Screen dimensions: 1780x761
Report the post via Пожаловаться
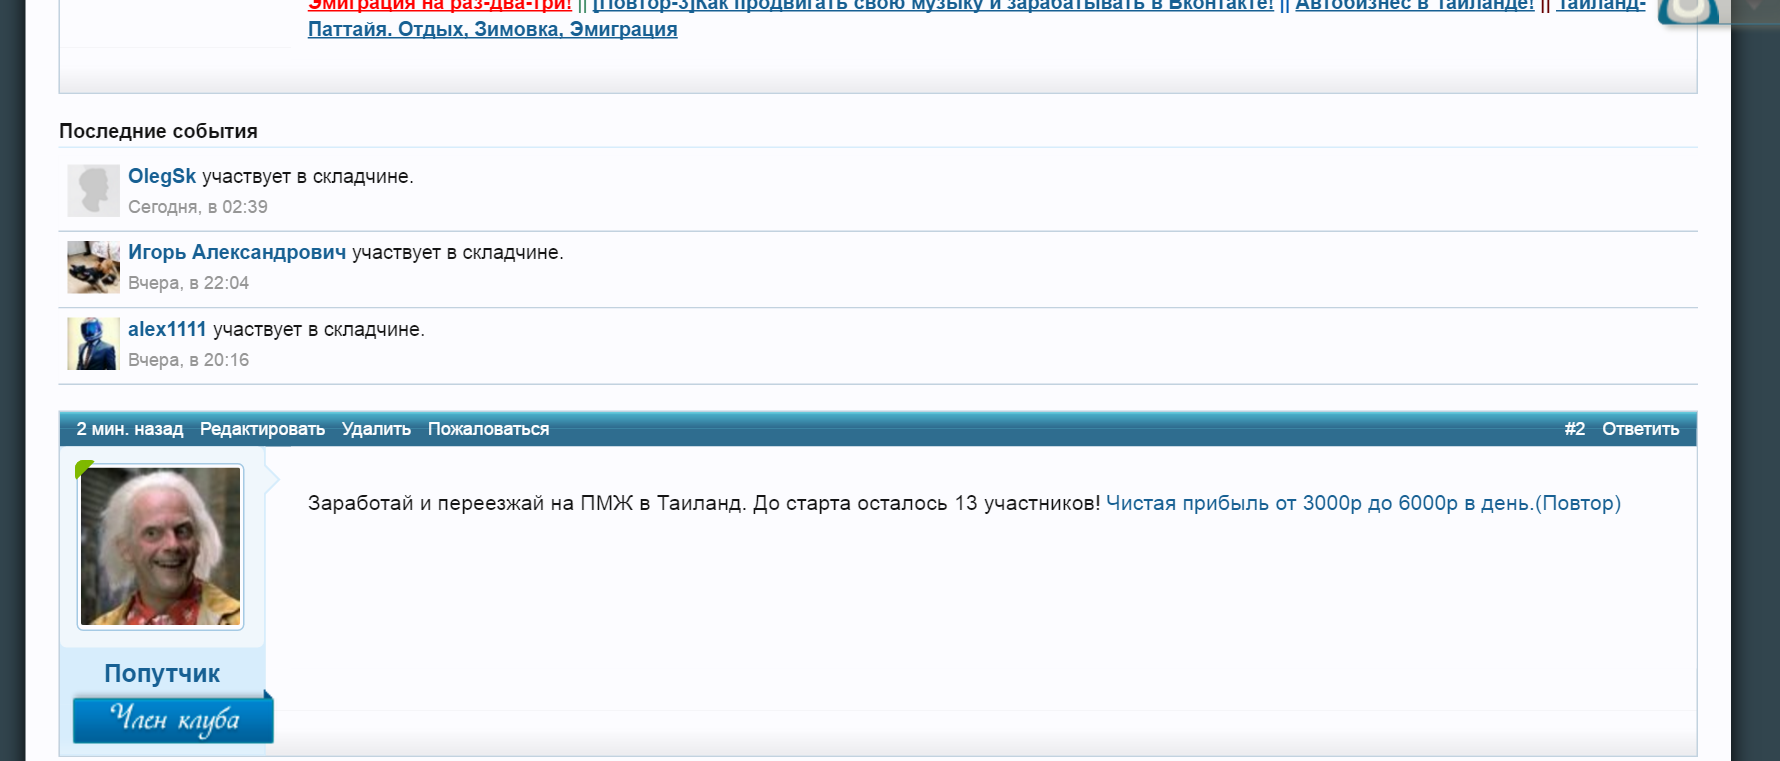(488, 429)
